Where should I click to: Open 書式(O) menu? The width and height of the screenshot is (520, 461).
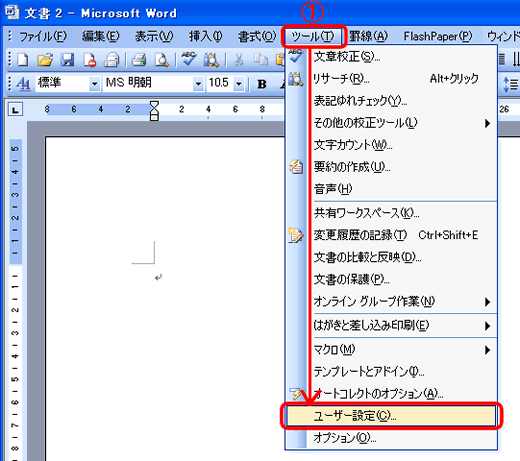[257, 36]
